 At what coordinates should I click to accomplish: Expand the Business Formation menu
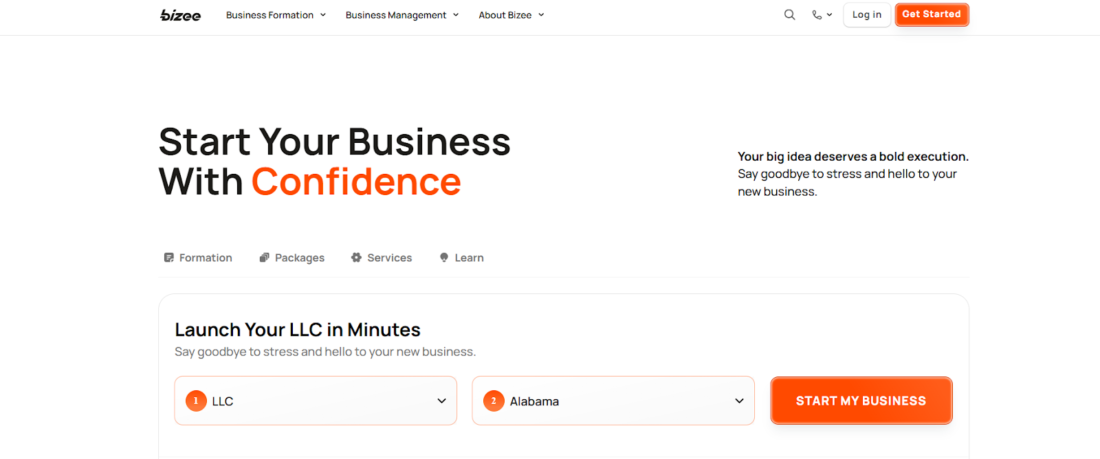click(x=276, y=15)
